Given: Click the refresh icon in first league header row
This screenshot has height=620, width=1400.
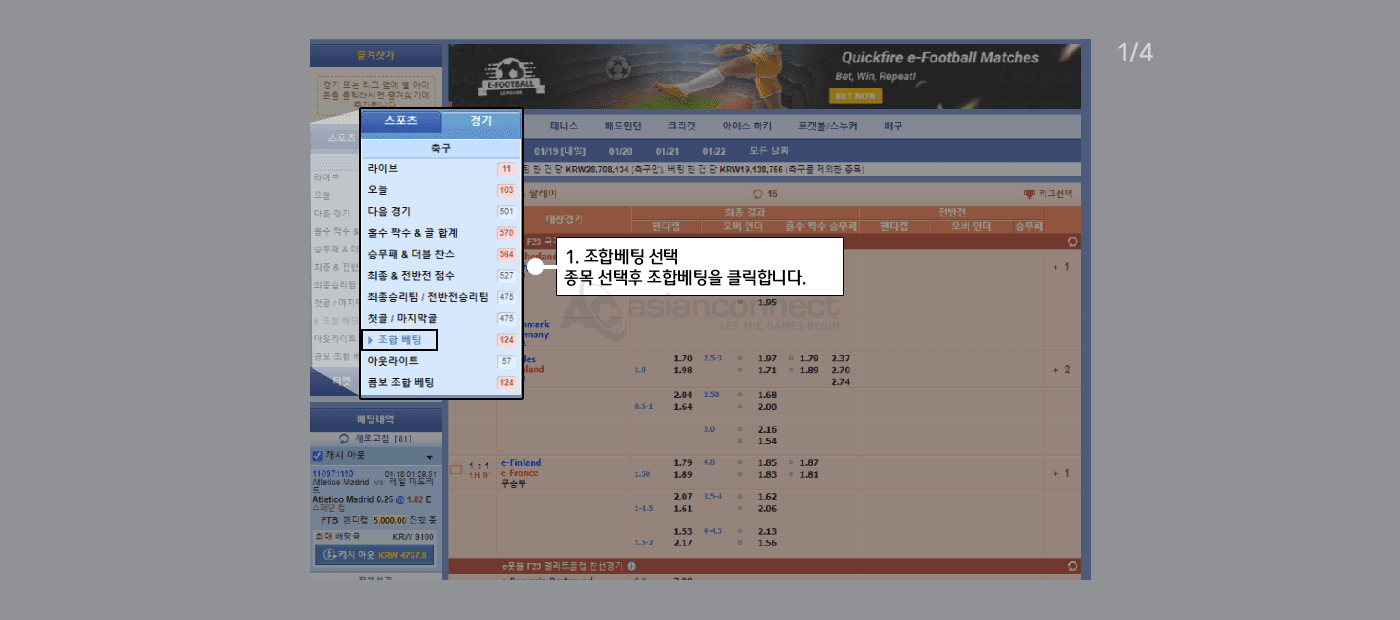Looking at the screenshot, I should coord(1073,241).
